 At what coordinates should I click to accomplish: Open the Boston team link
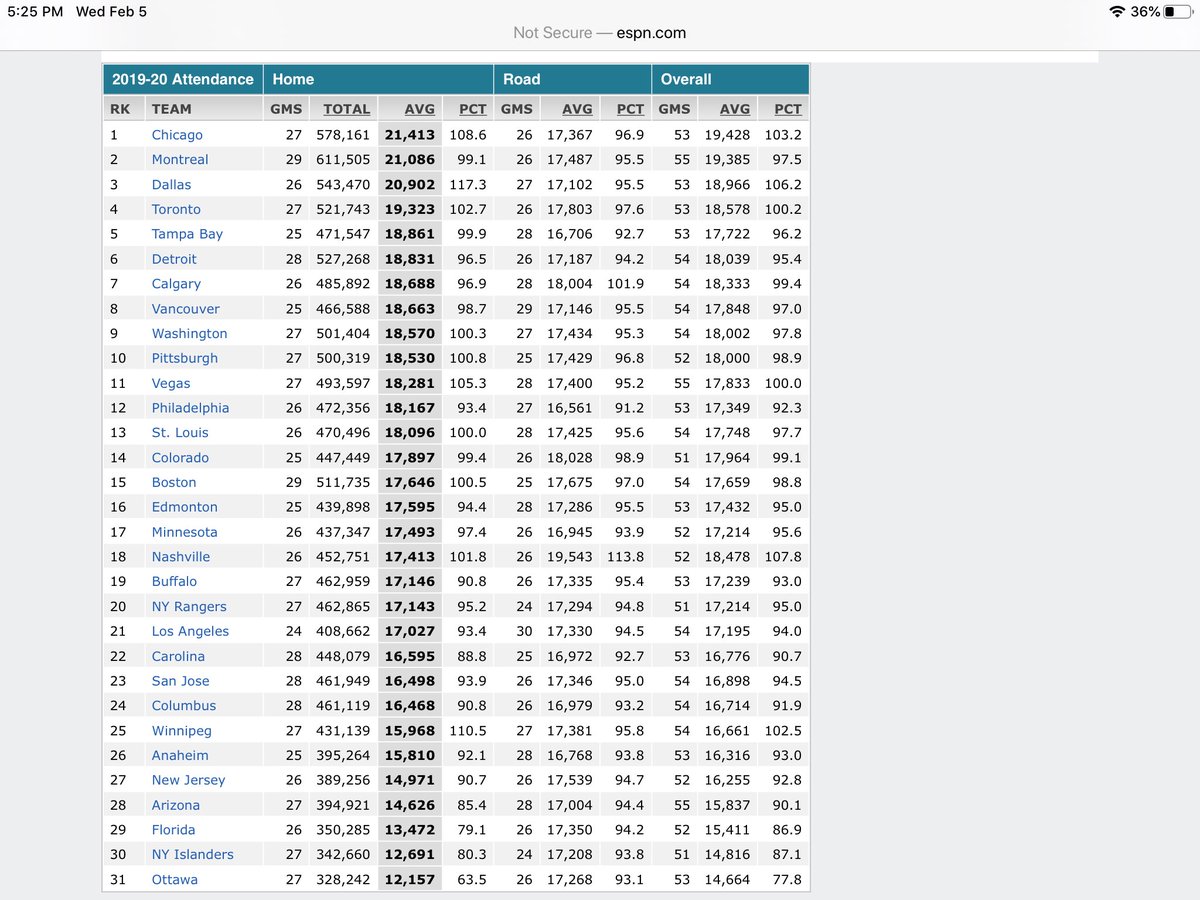174,482
